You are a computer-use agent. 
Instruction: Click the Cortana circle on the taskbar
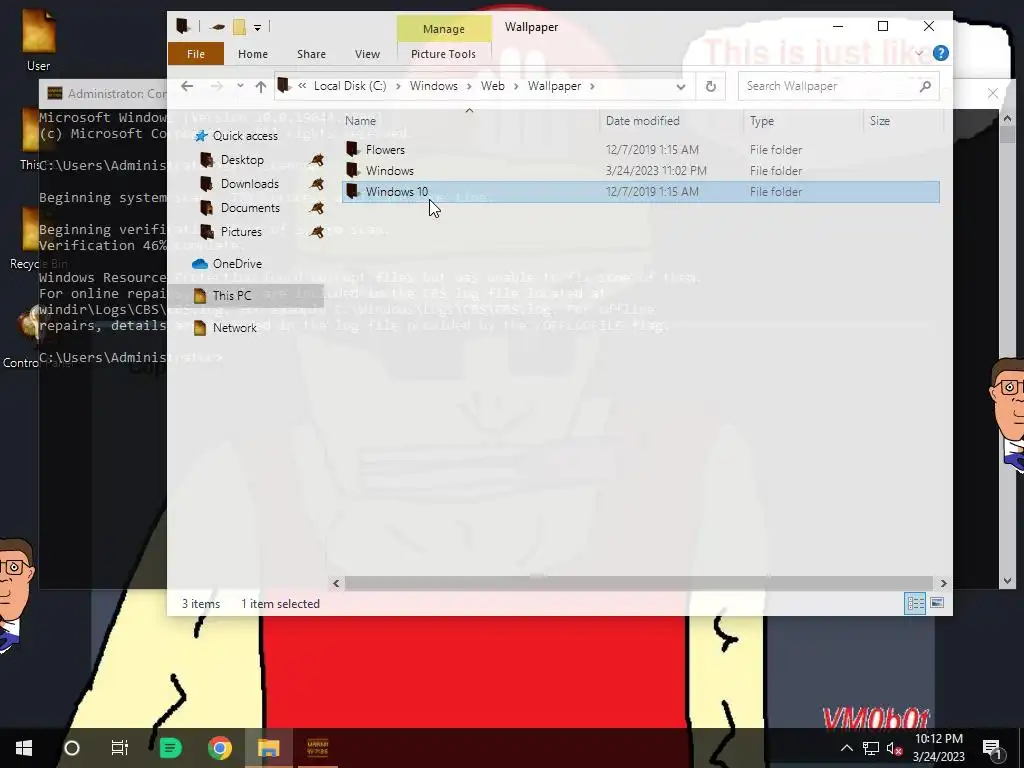tap(72, 748)
